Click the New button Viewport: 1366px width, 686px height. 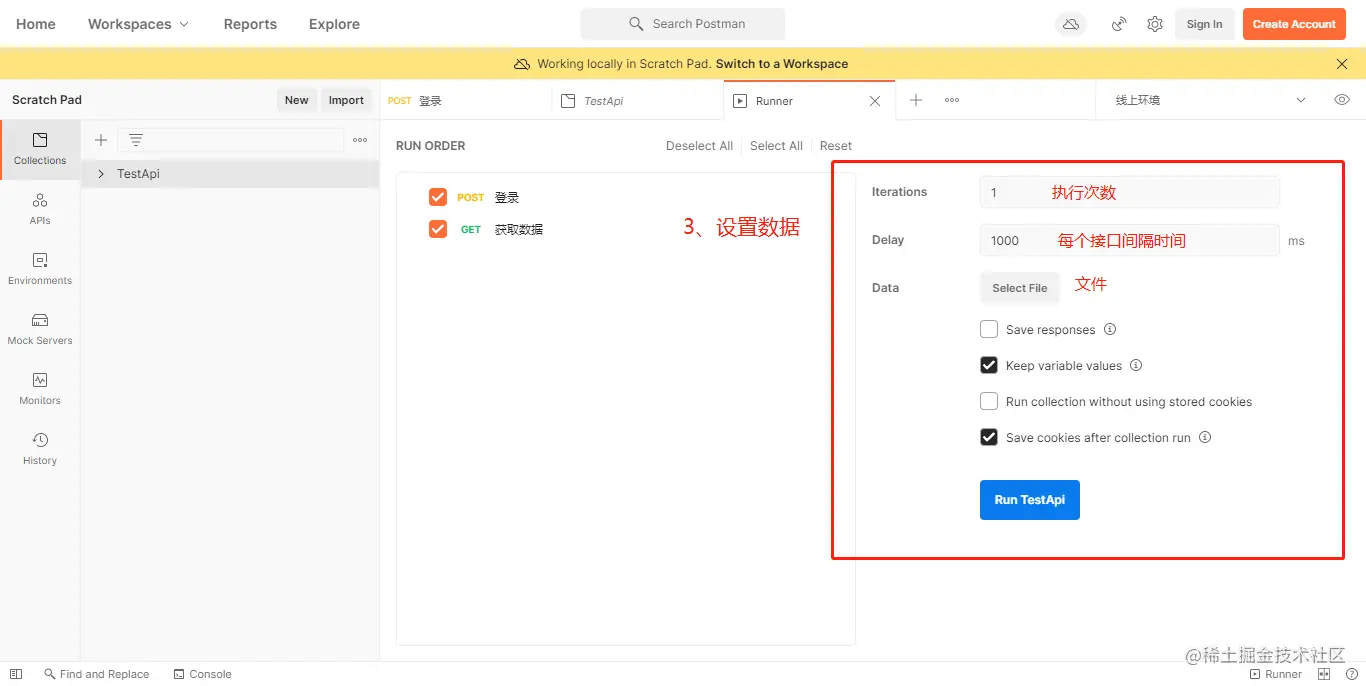[296, 100]
